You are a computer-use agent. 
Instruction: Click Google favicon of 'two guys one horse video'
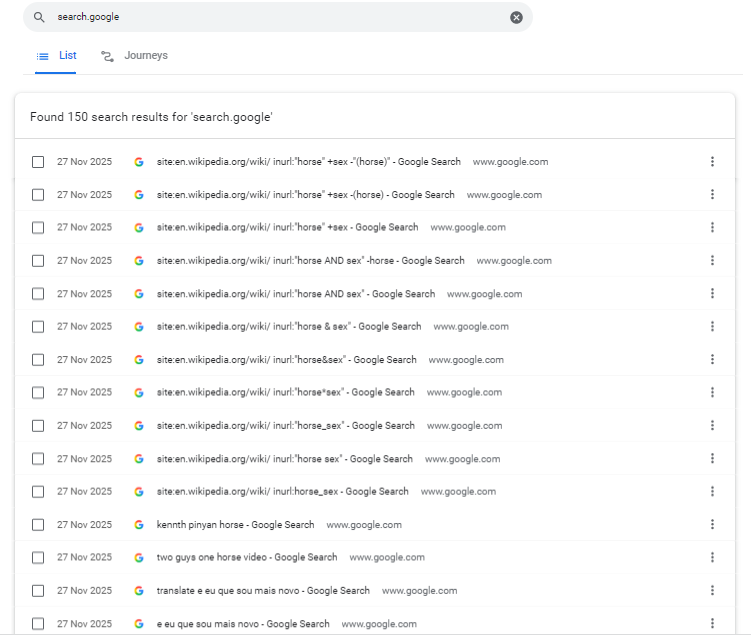tap(139, 557)
